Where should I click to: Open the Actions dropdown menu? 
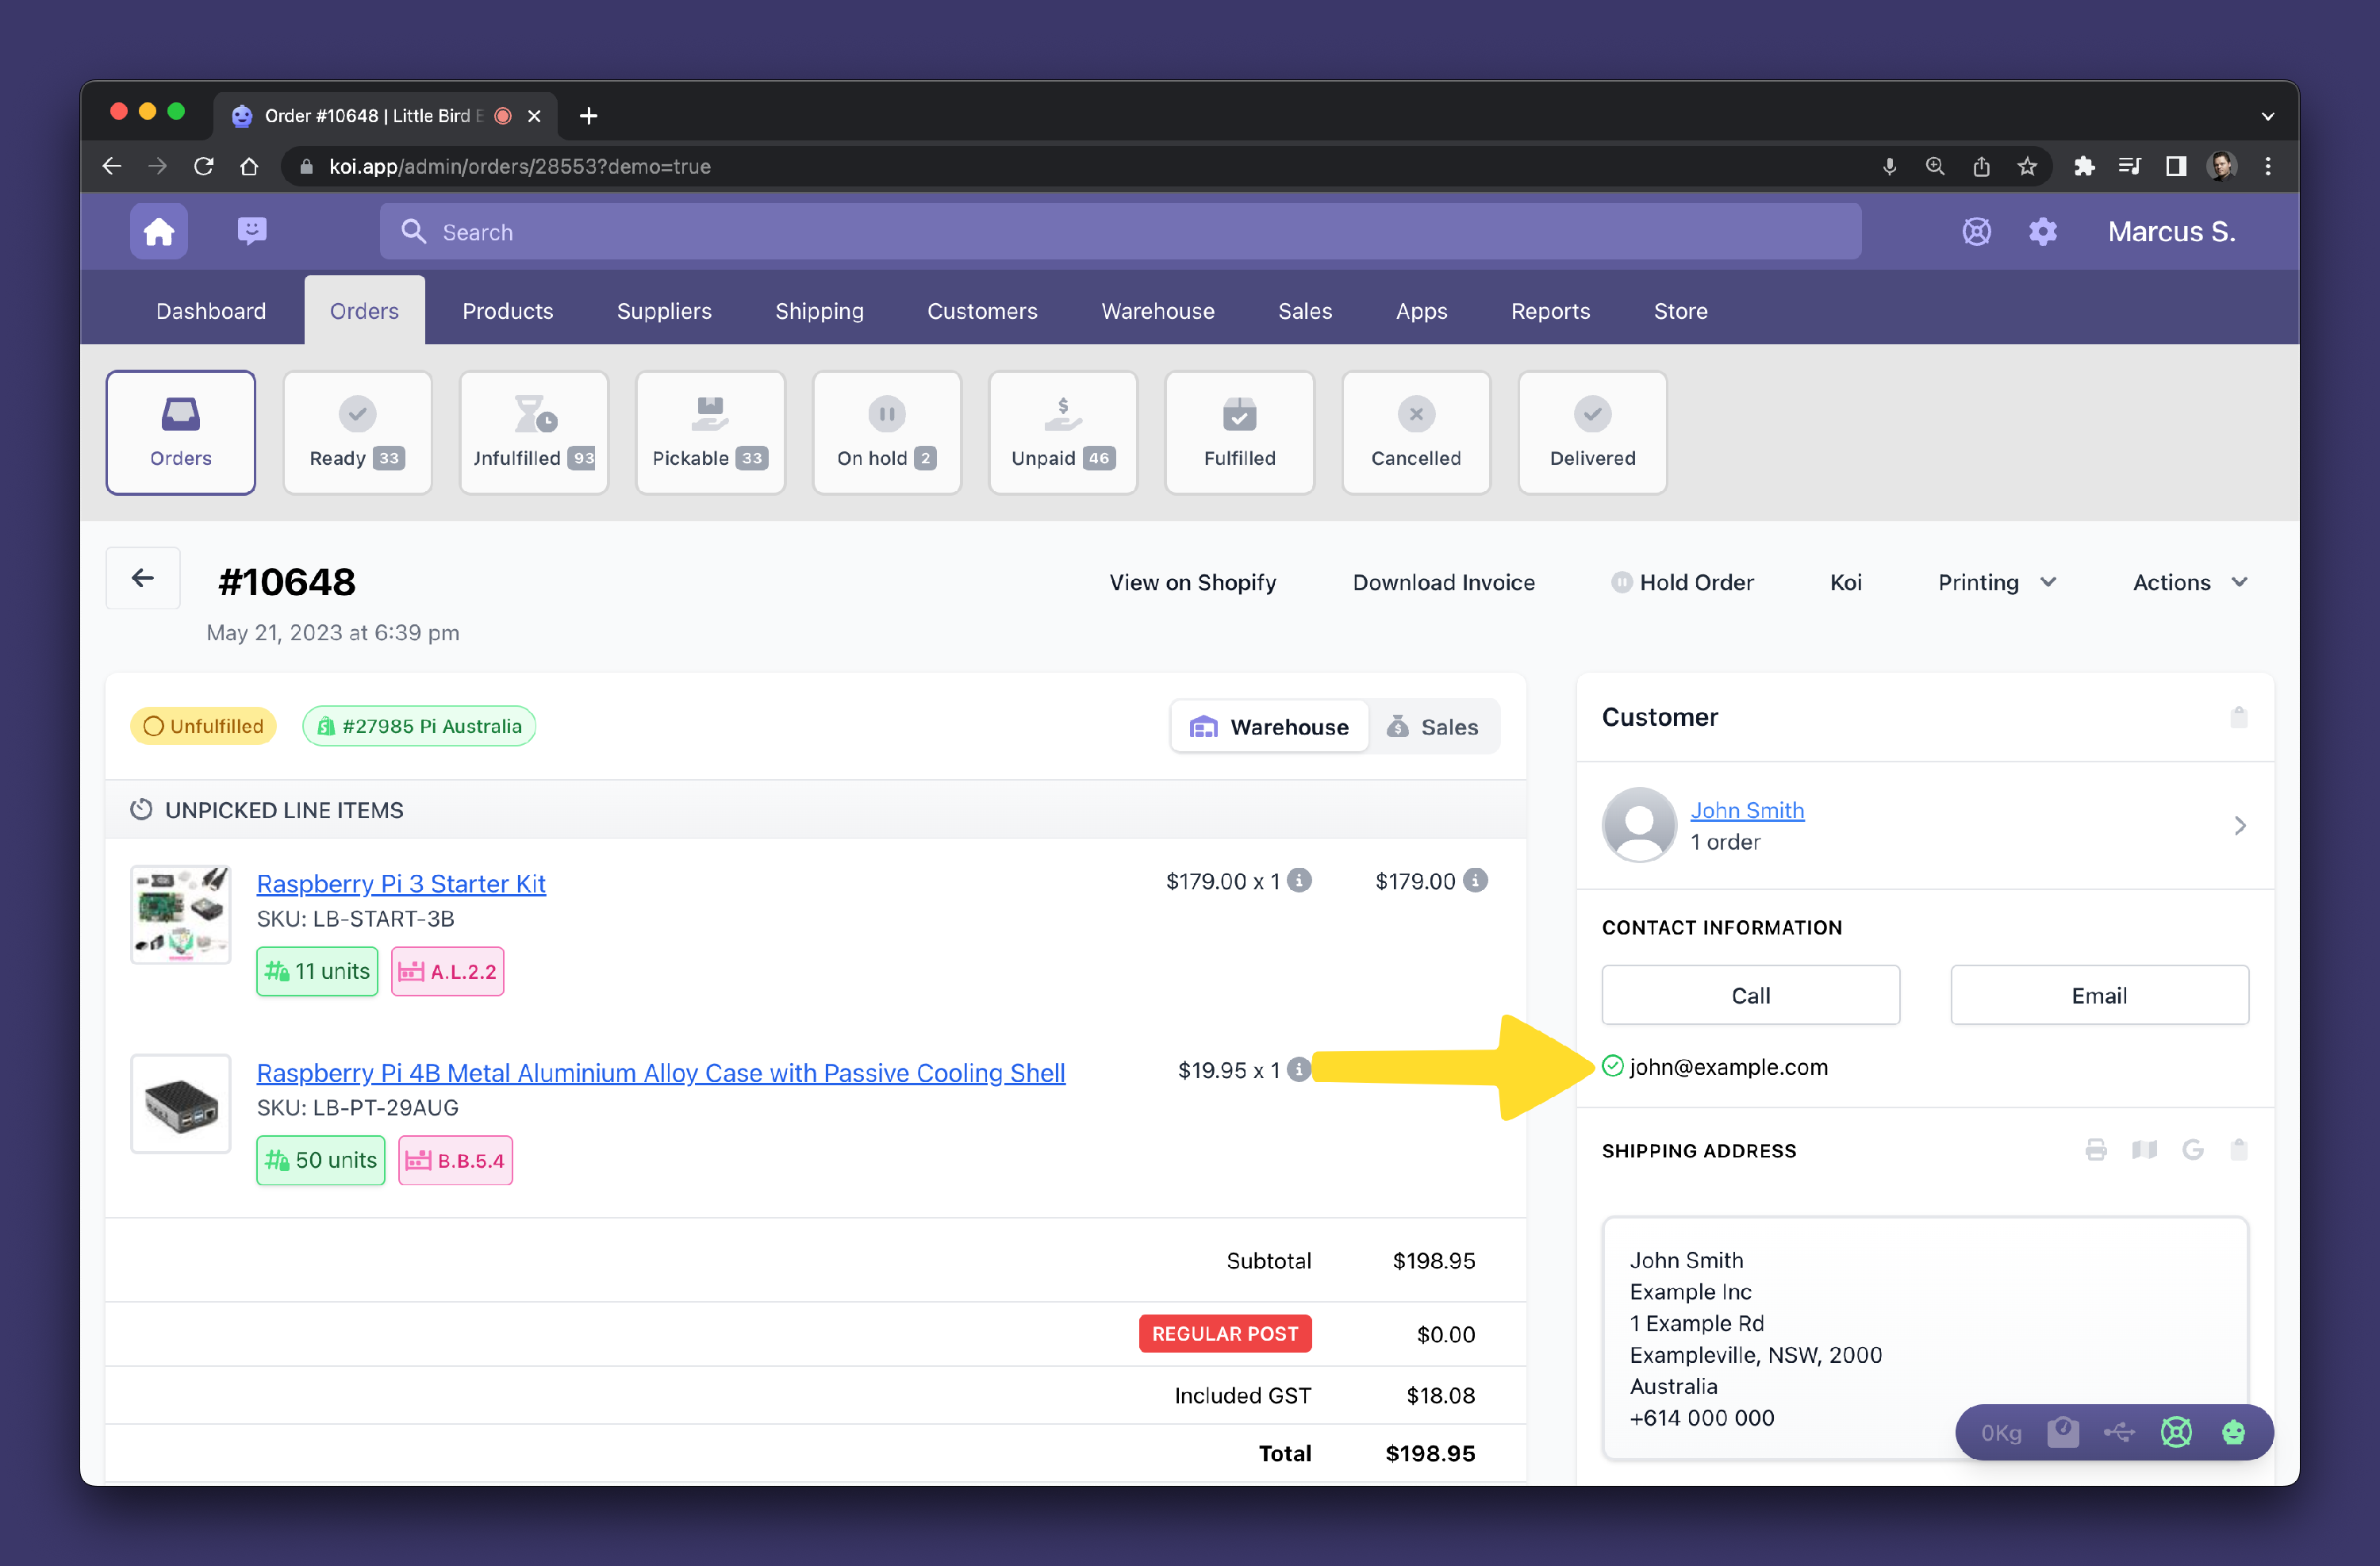click(2190, 582)
